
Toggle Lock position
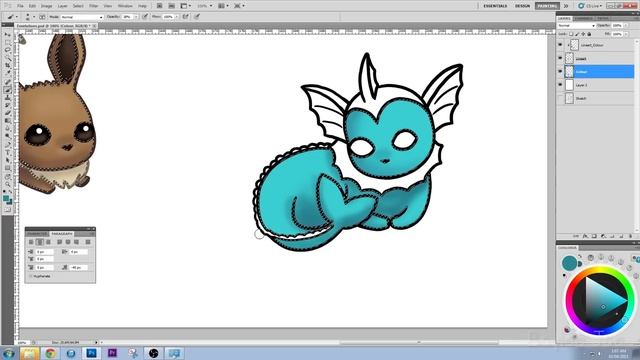pos(583,34)
